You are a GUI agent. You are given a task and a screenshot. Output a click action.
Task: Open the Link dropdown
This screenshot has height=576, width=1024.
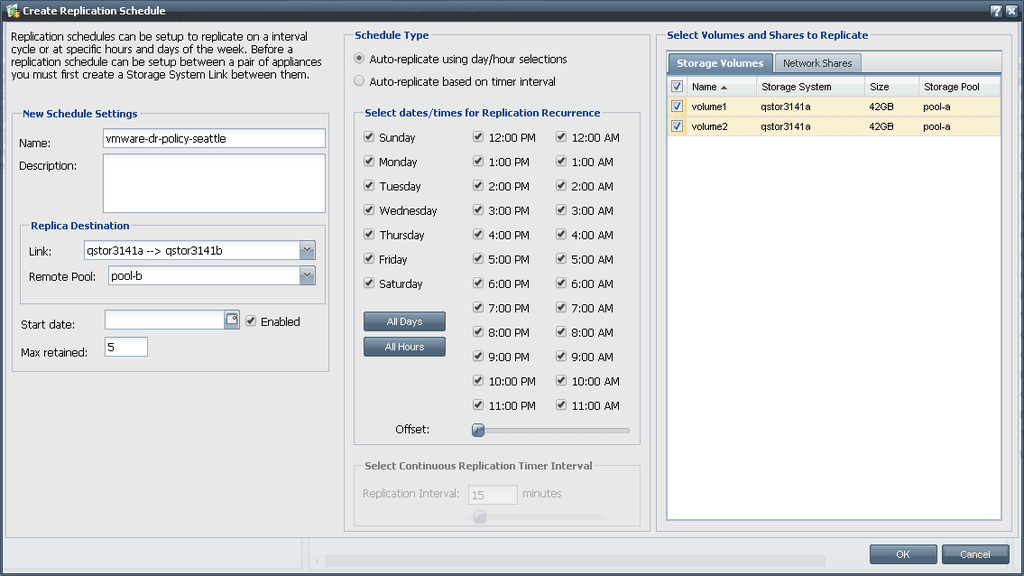(307, 250)
